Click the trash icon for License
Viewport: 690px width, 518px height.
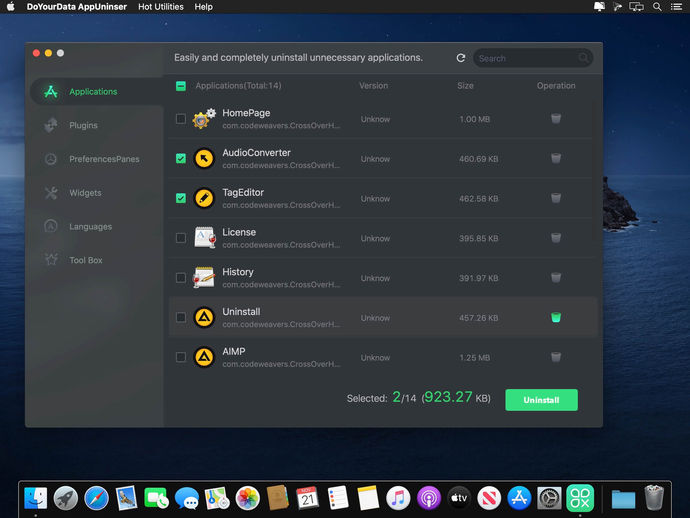(x=556, y=238)
